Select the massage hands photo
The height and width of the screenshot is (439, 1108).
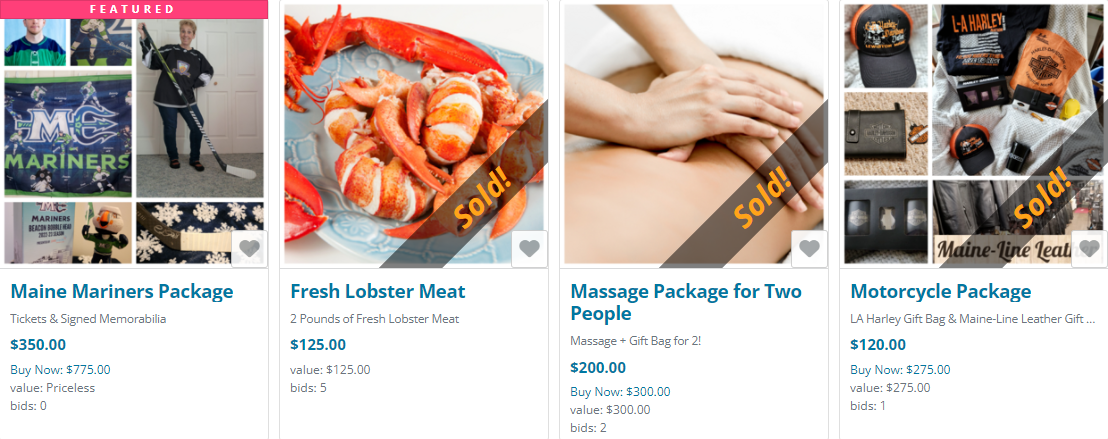tap(694, 134)
